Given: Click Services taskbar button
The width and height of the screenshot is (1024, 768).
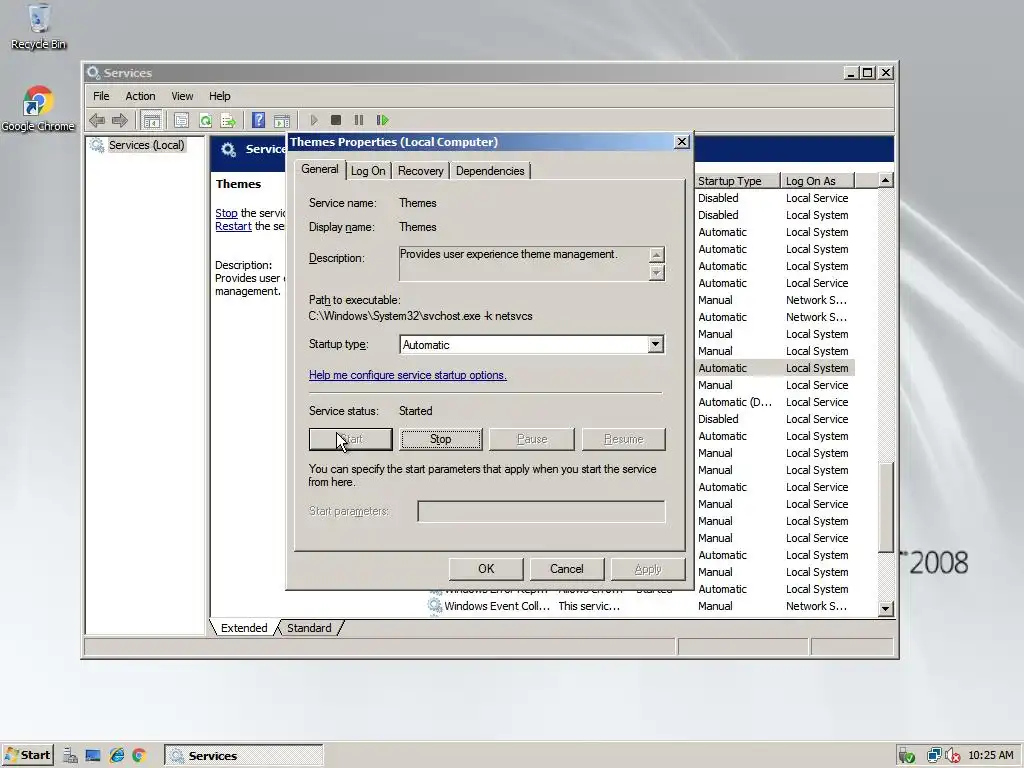Looking at the screenshot, I should point(244,756).
